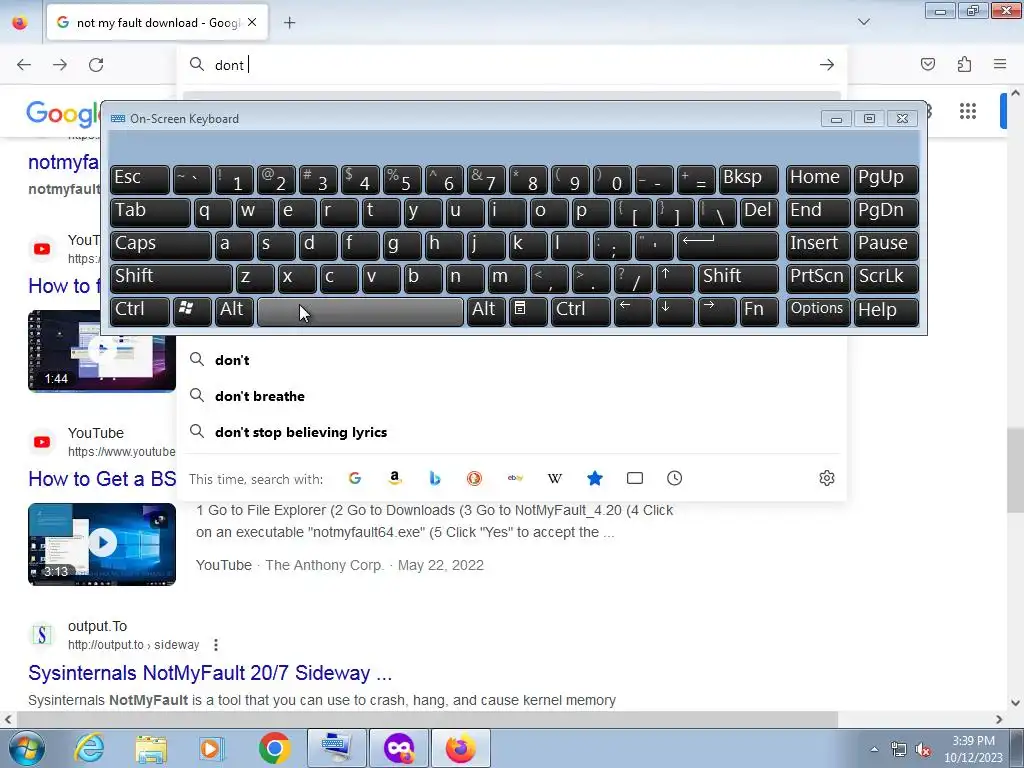Viewport: 1024px width, 768px height.
Task: Click the horizontal page scrollbar thumb
Action: [x=428, y=719]
